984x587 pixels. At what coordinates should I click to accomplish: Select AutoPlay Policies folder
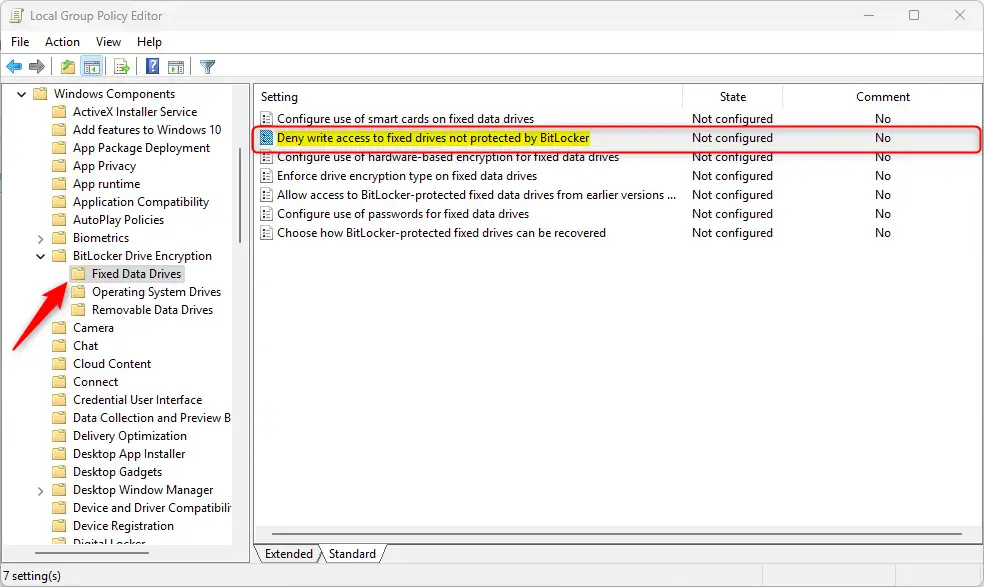118,220
